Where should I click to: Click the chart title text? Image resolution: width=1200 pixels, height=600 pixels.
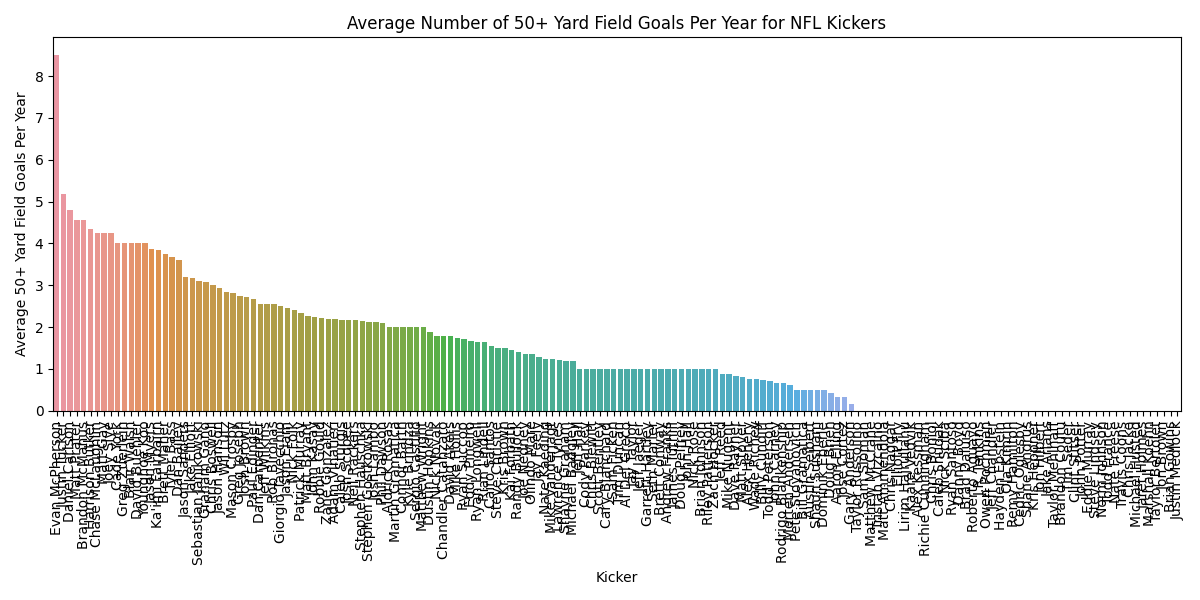pos(616,23)
